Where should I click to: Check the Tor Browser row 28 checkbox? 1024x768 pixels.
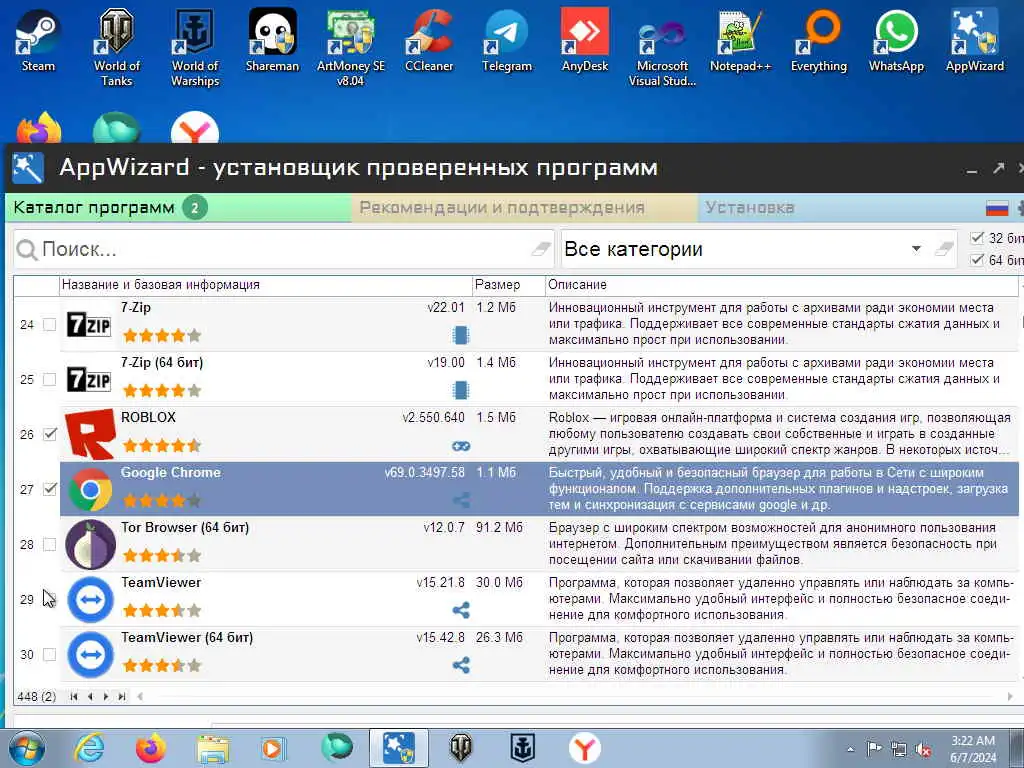[50, 544]
